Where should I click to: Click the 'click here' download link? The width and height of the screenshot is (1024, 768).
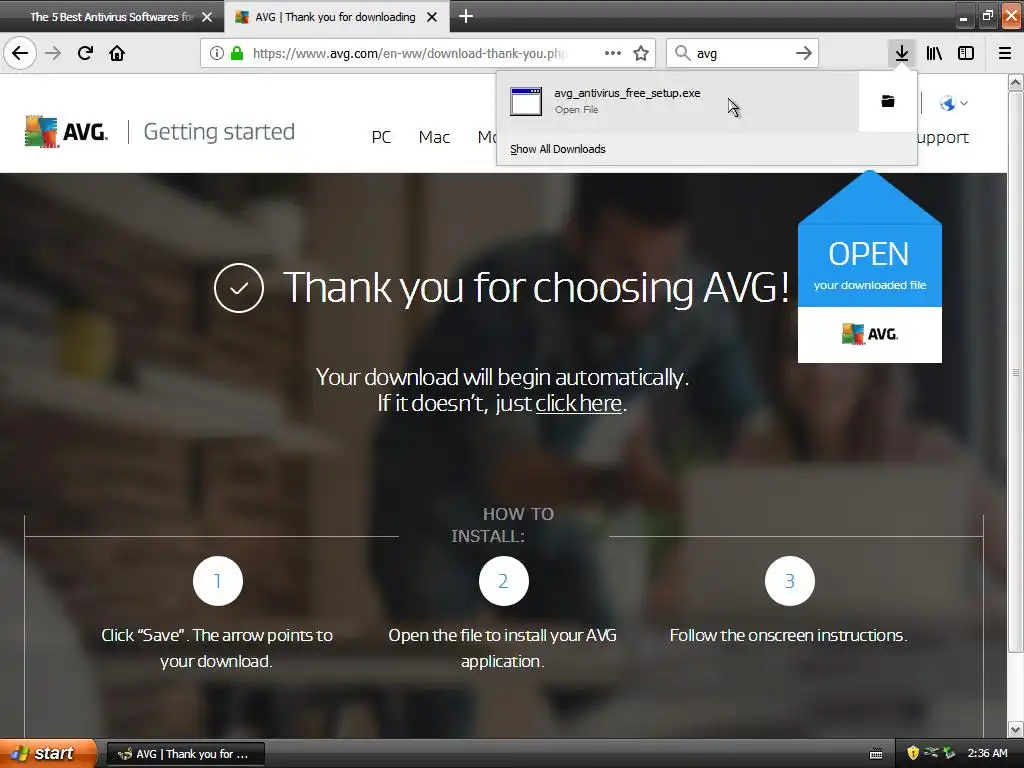point(579,404)
